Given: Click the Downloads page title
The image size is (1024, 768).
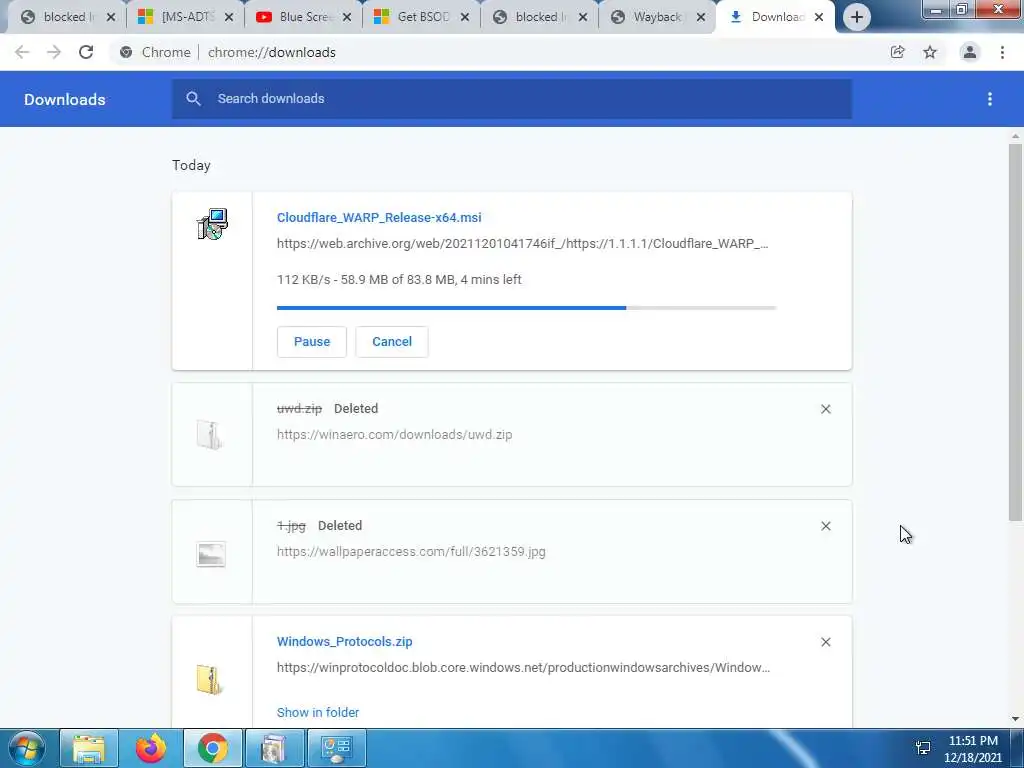Looking at the screenshot, I should 65,99.
